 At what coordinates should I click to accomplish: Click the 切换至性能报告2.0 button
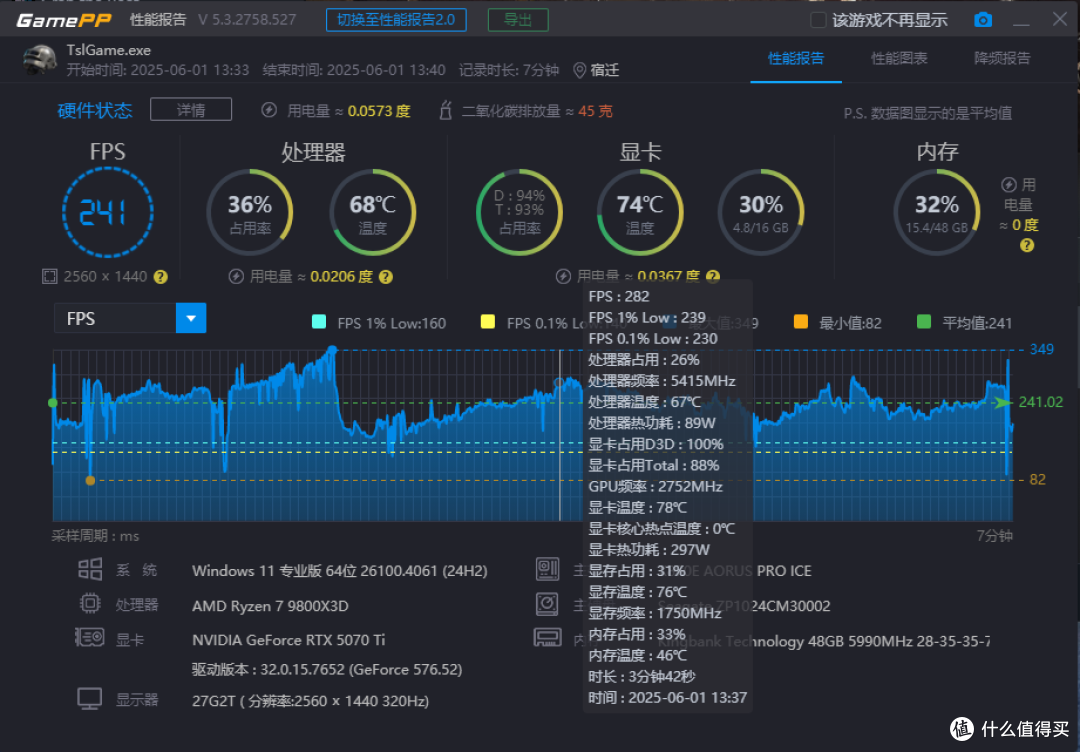396,20
